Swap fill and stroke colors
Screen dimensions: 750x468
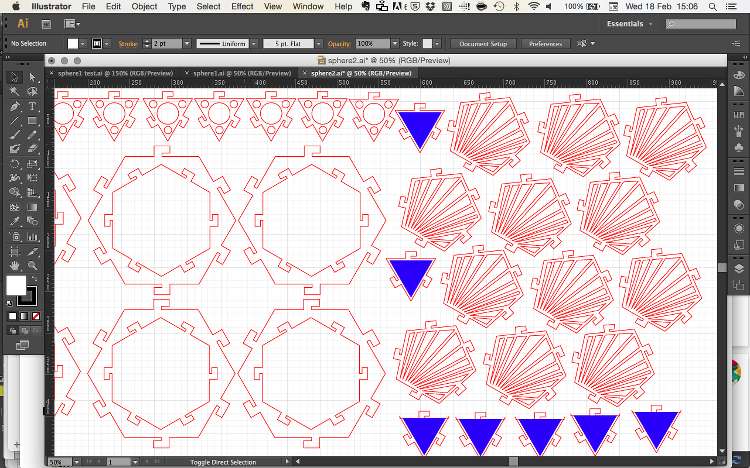tap(33, 279)
